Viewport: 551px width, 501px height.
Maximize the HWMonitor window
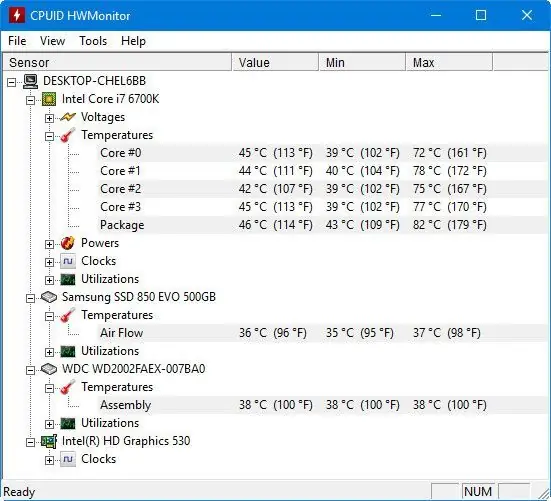tap(481, 15)
